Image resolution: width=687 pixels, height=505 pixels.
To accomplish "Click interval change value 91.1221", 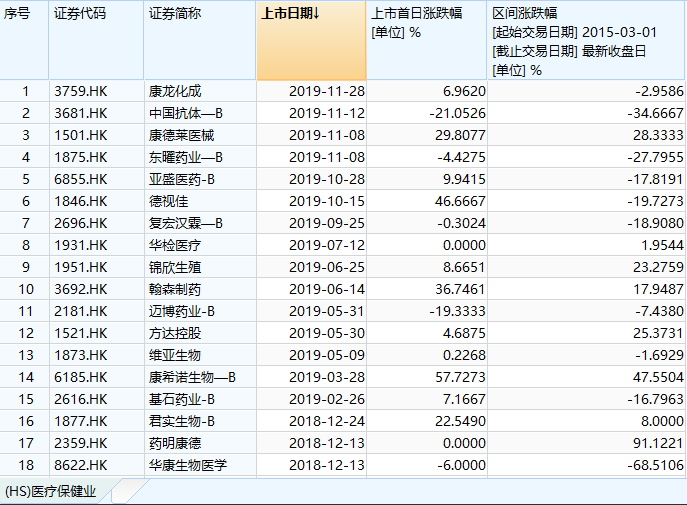I will [x=658, y=443].
